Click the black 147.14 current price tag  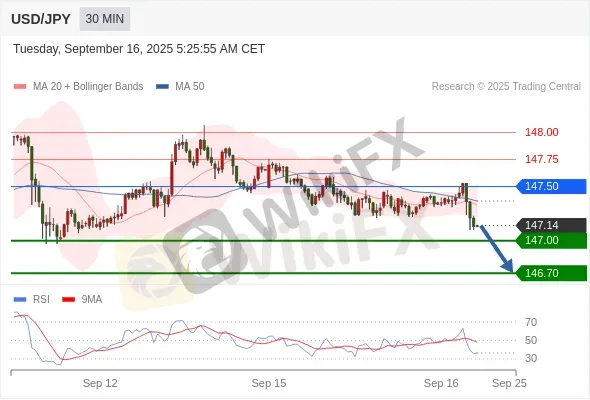pyautogui.click(x=551, y=225)
